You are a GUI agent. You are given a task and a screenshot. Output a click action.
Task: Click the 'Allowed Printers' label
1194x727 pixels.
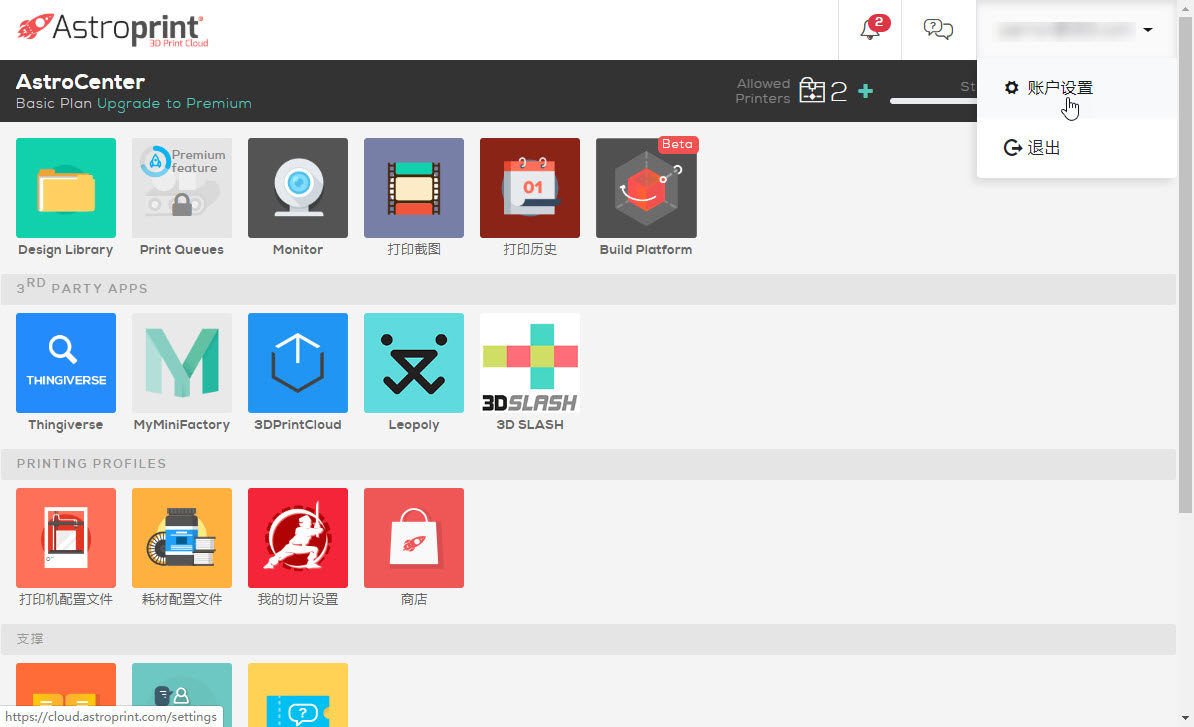(763, 91)
